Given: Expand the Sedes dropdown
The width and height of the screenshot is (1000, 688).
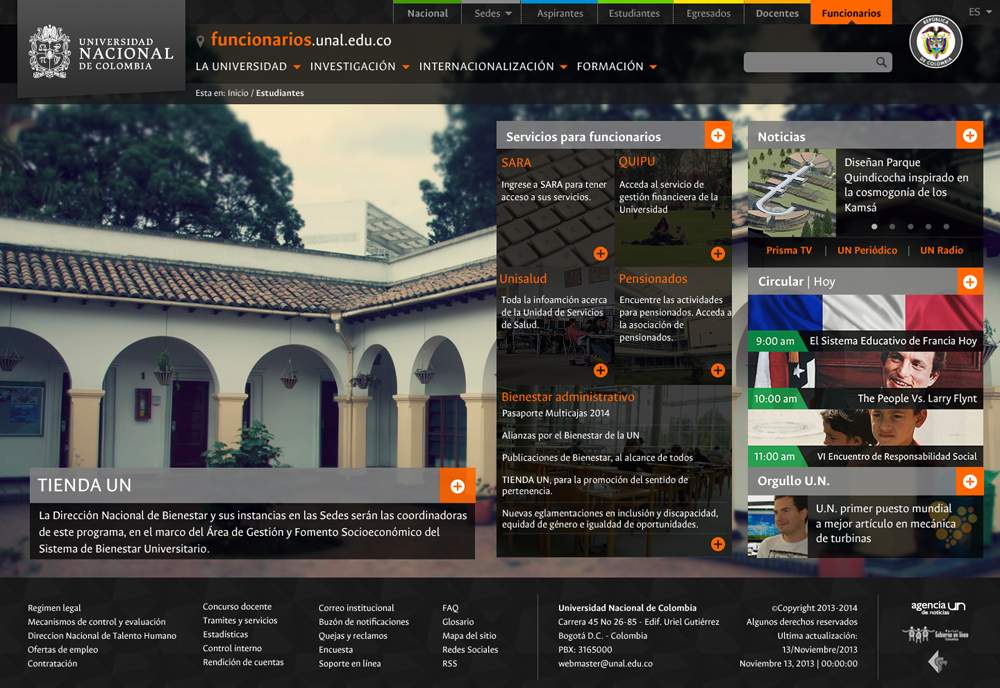Looking at the screenshot, I should pos(493,14).
